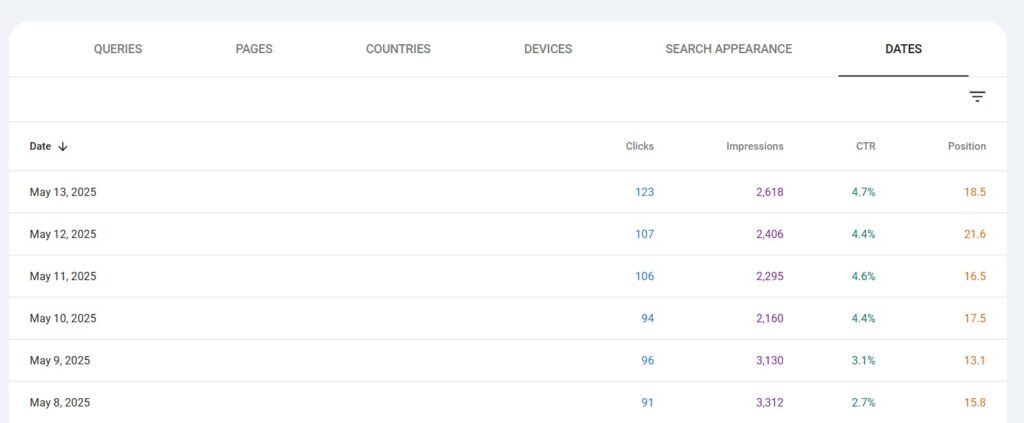Select the Countries tab

398,49
